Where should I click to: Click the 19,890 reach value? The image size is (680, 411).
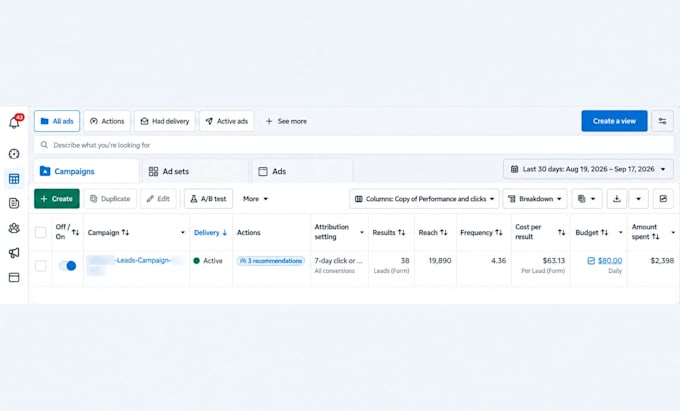coord(440,261)
